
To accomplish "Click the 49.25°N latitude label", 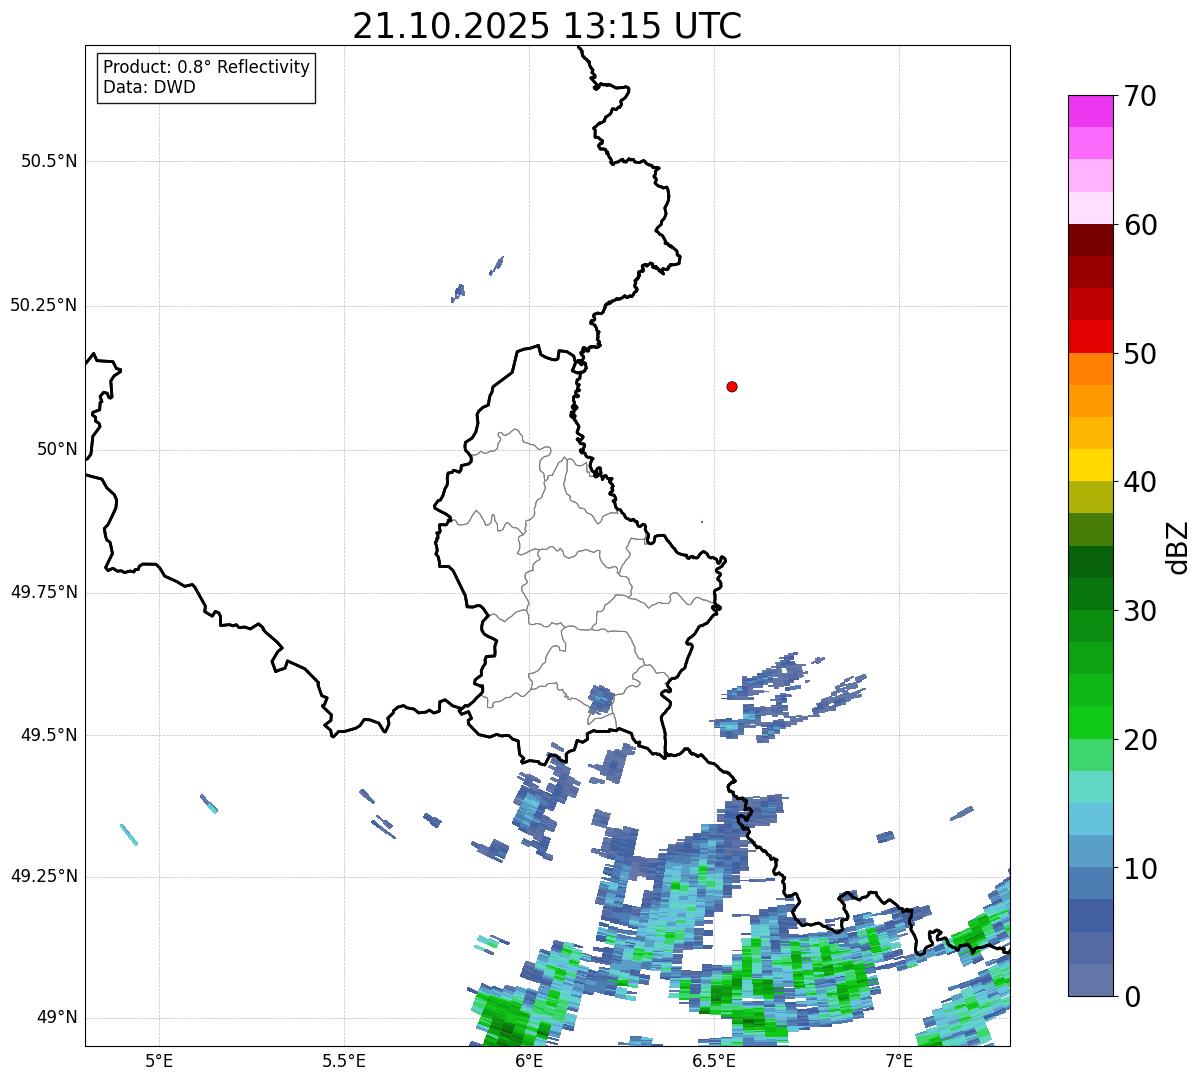I will pos(43,877).
